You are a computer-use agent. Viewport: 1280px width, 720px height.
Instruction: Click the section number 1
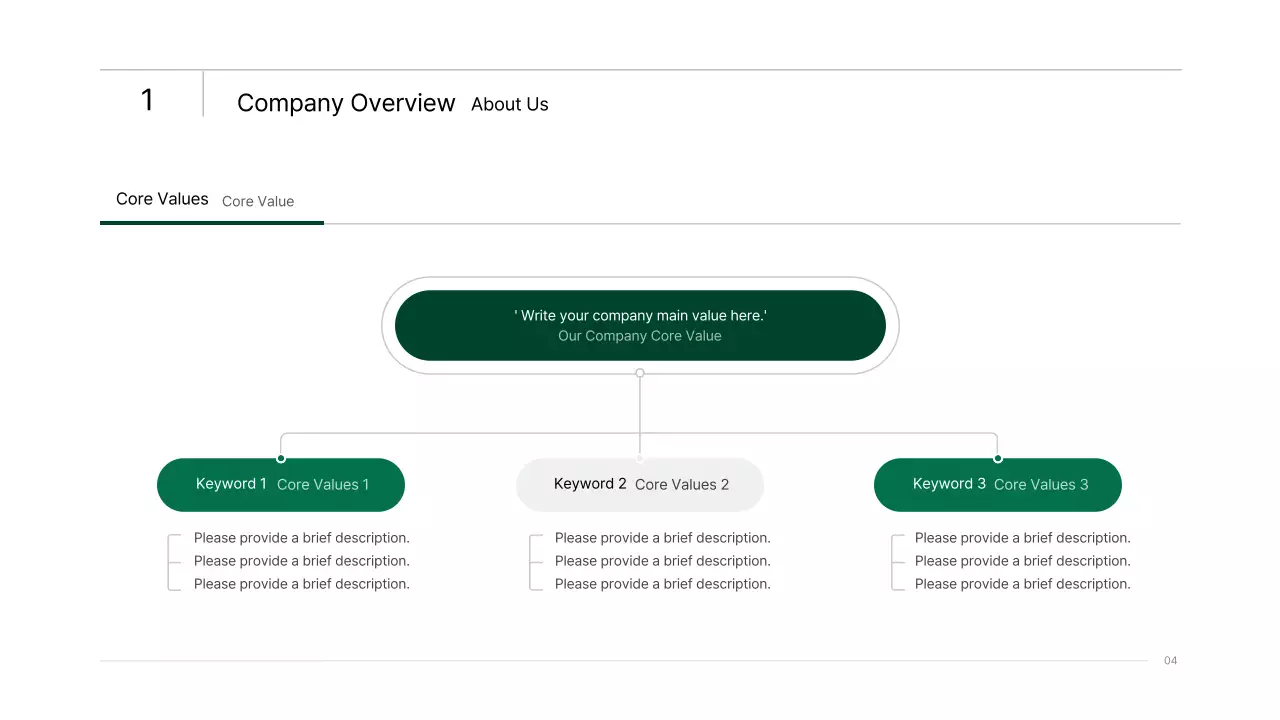click(x=147, y=100)
